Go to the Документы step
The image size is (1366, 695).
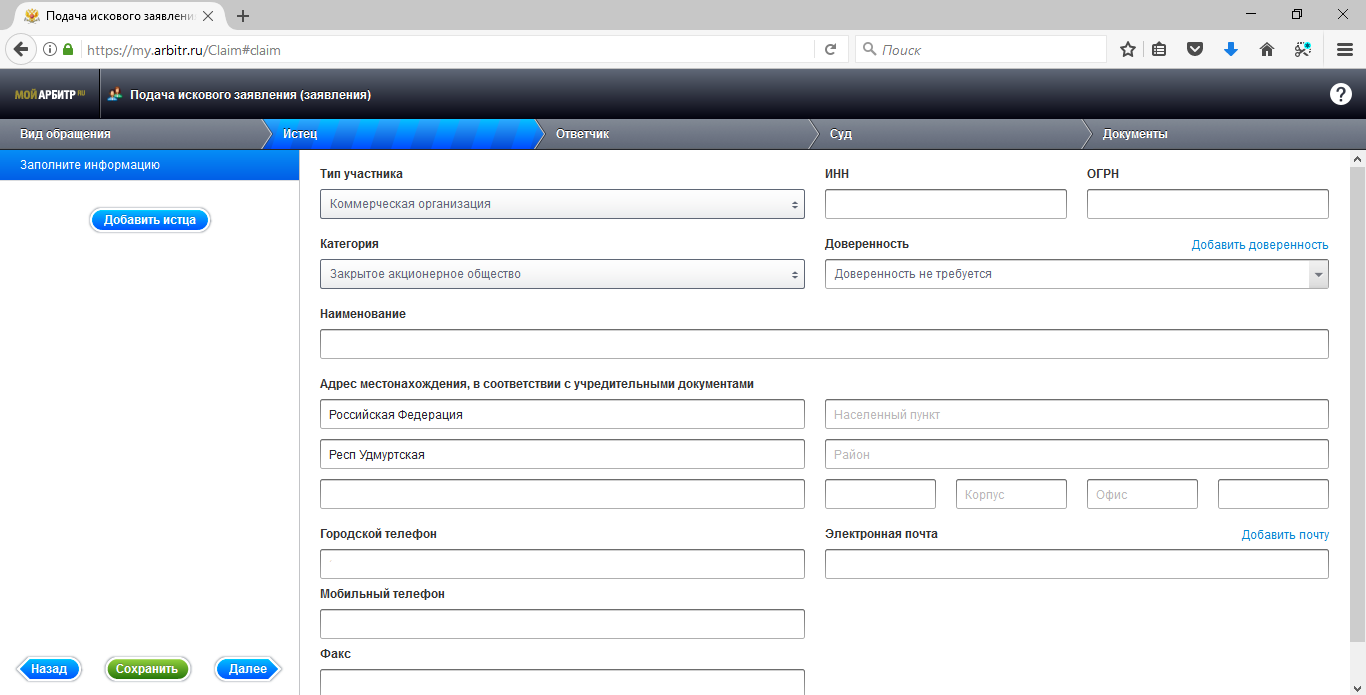pos(1134,134)
